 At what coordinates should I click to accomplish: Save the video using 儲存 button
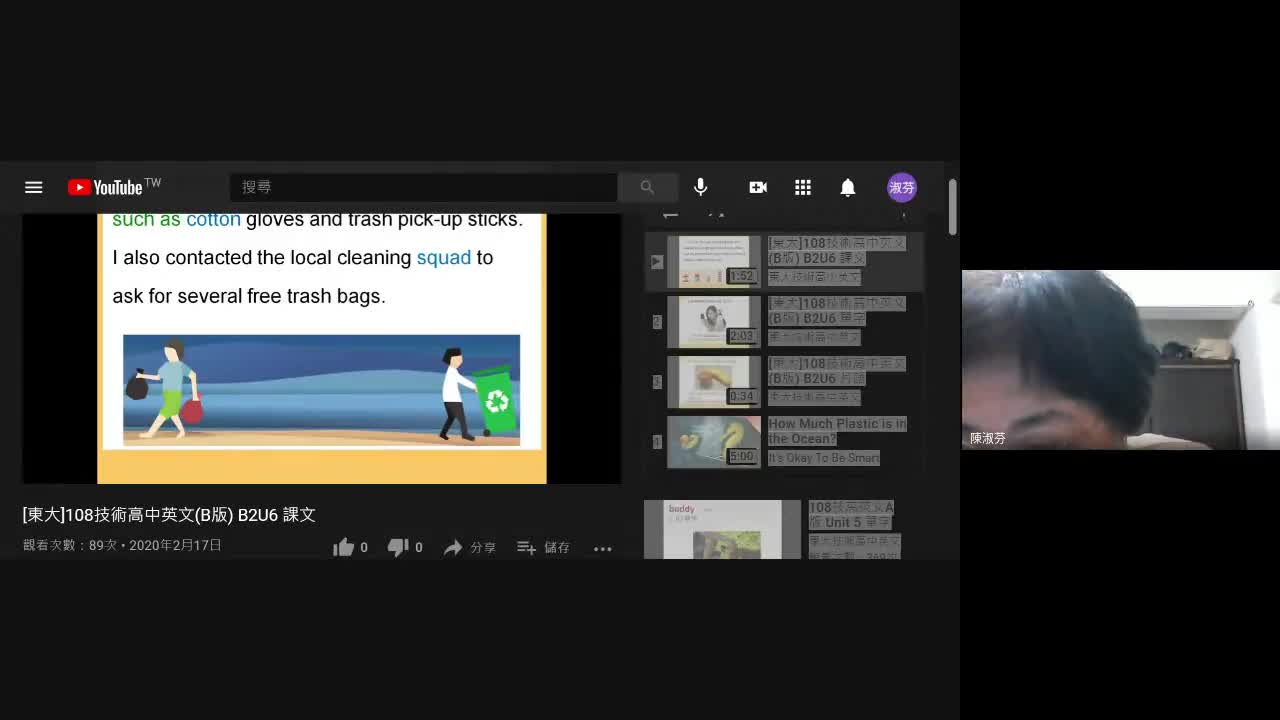coord(543,547)
